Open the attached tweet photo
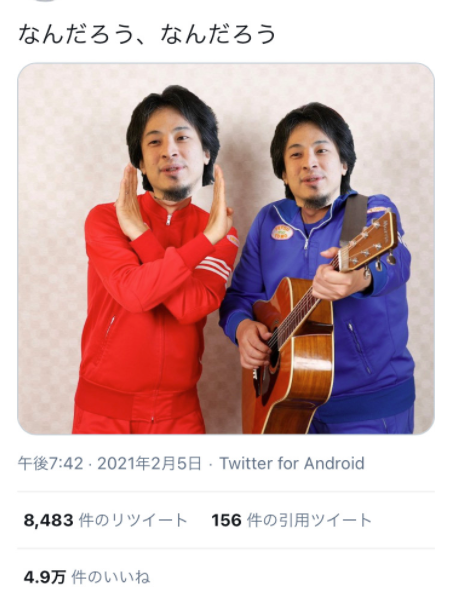Screen dimensions: 451x590 point(226,248)
